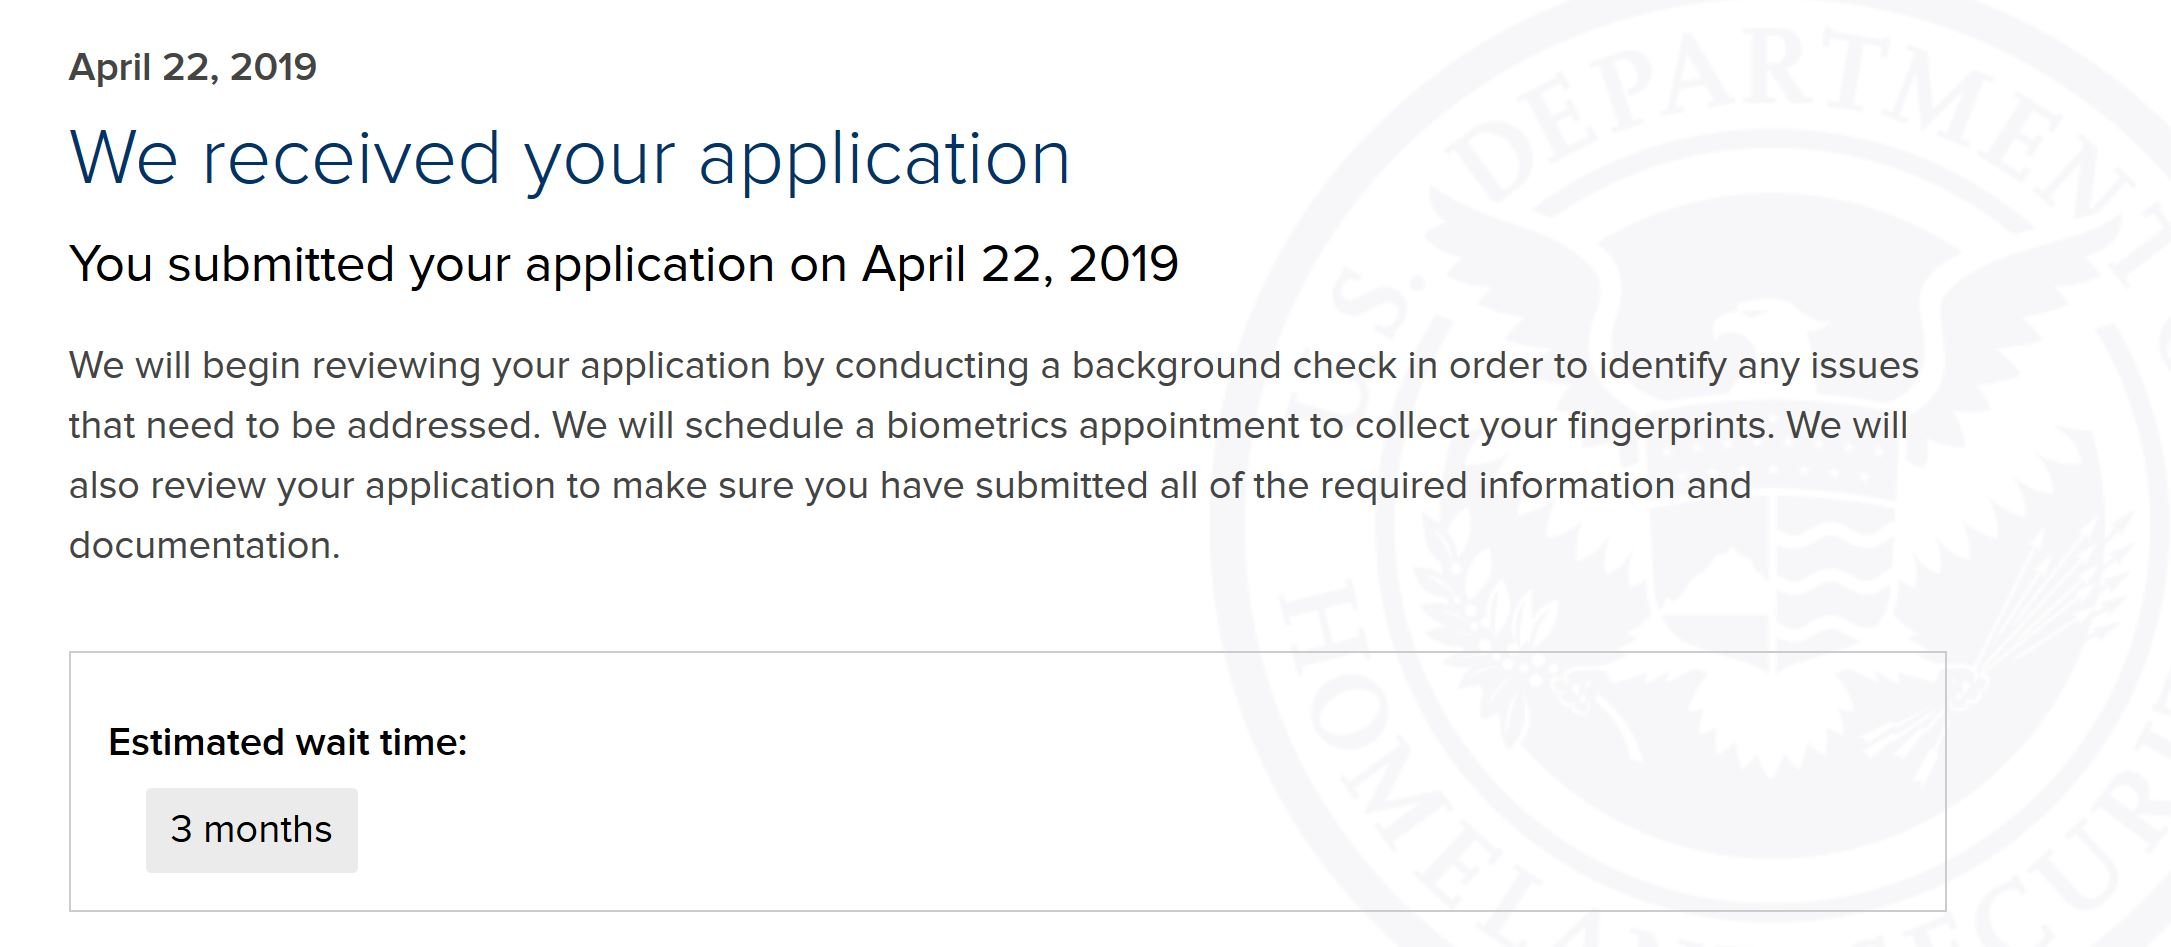Screen dimensions: 2171x947
Task: Click the line beginning "We will begin reviewing"
Action: tap(994, 366)
